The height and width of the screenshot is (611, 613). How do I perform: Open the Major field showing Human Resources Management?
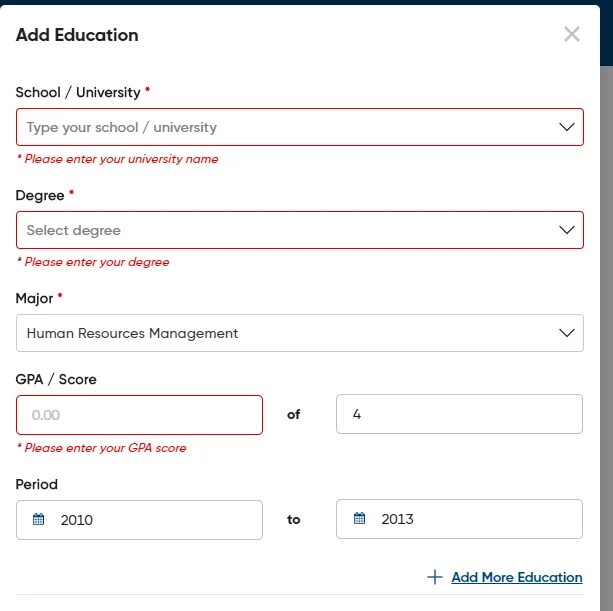(280, 333)
